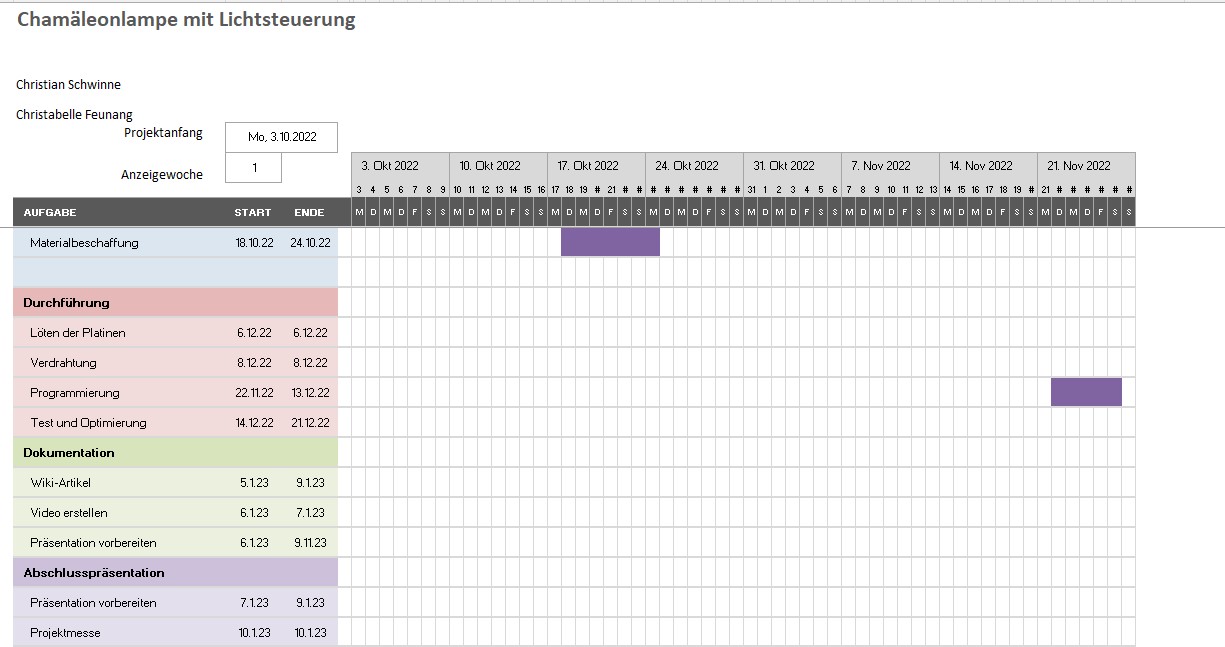Select the Löten der Platinen task cell

[x=78, y=333]
